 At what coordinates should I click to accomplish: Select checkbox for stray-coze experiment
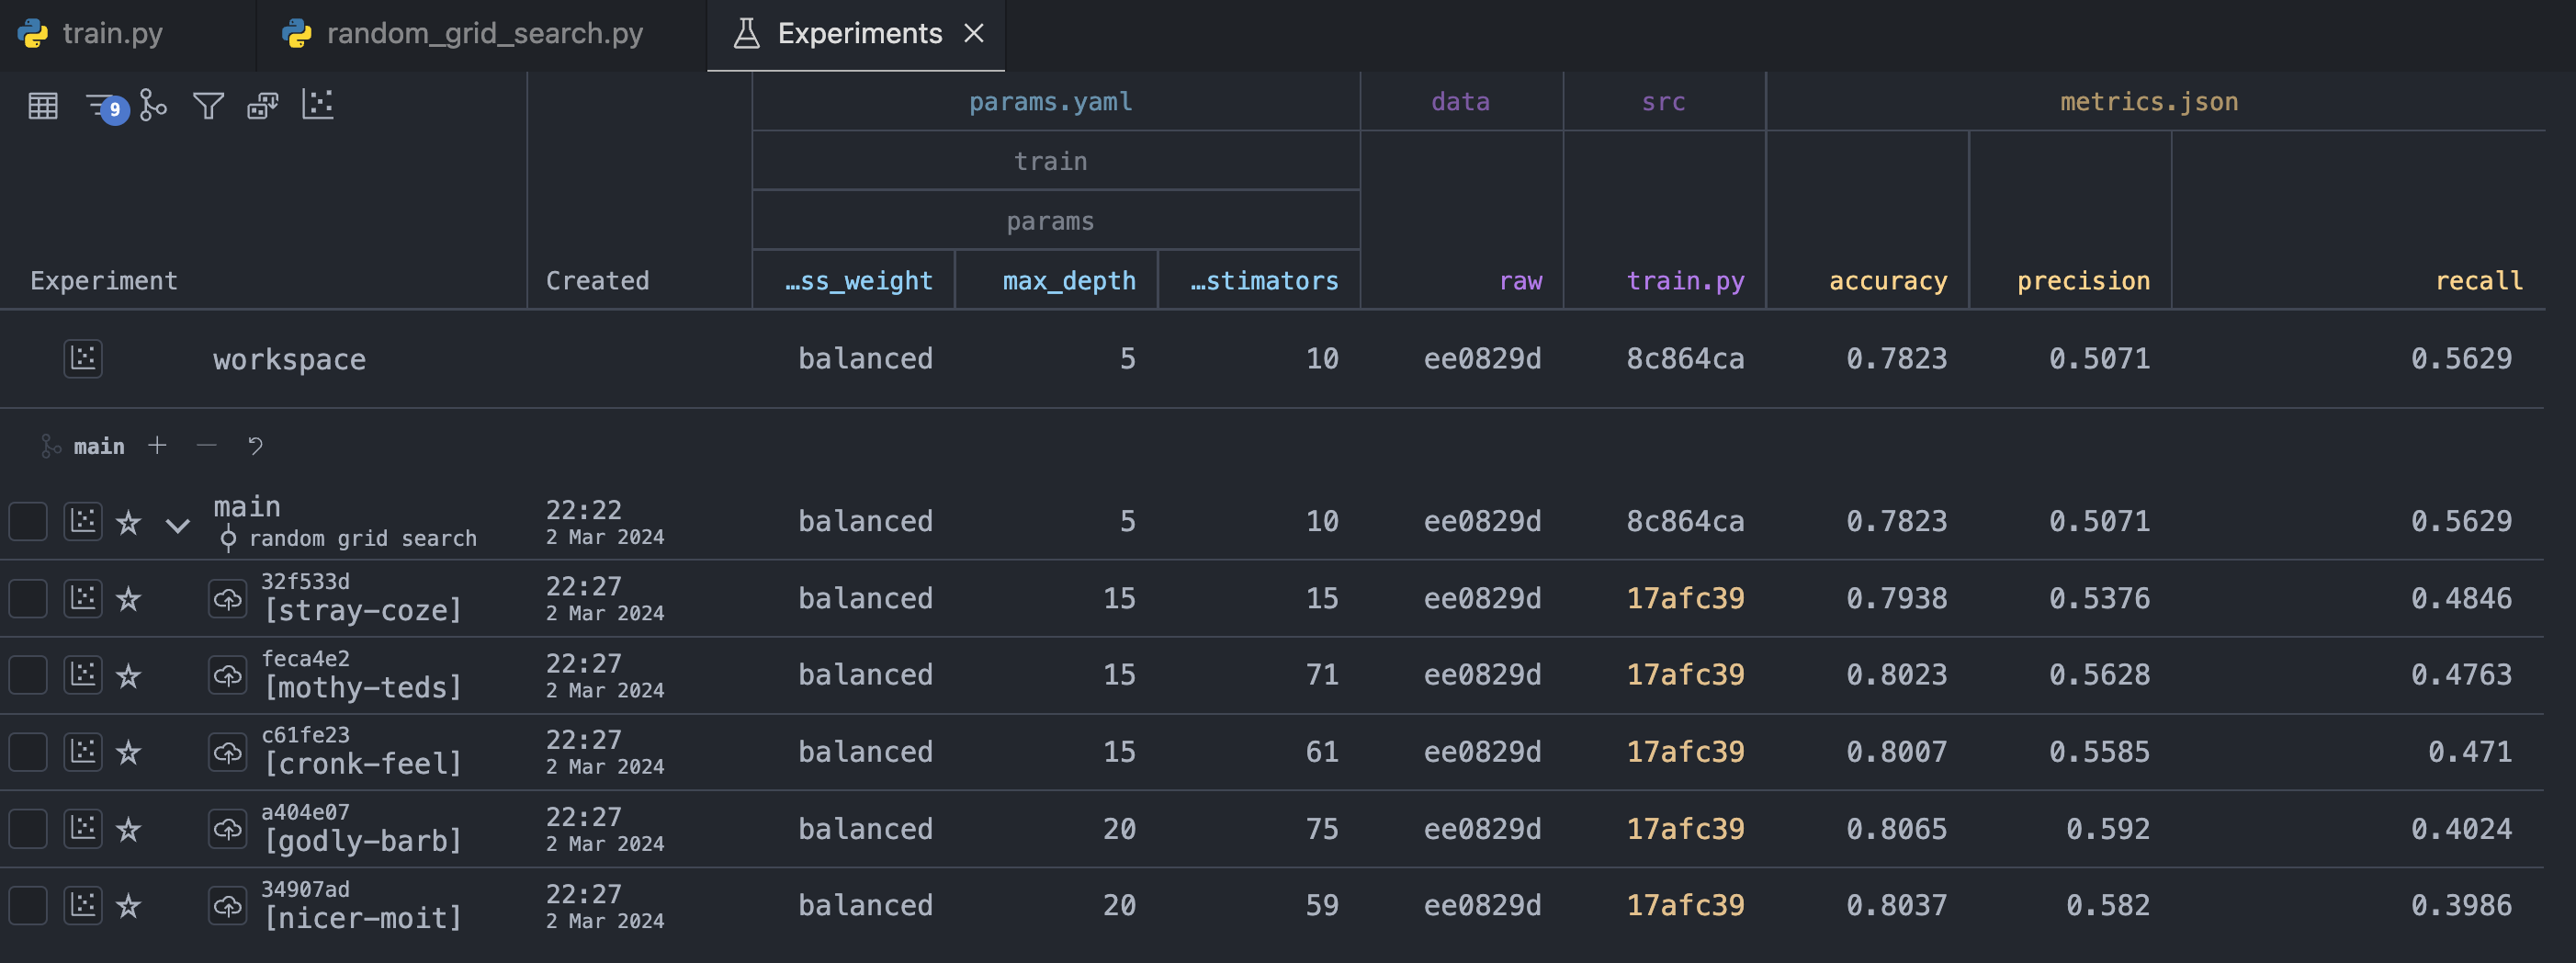coord(28,598)
